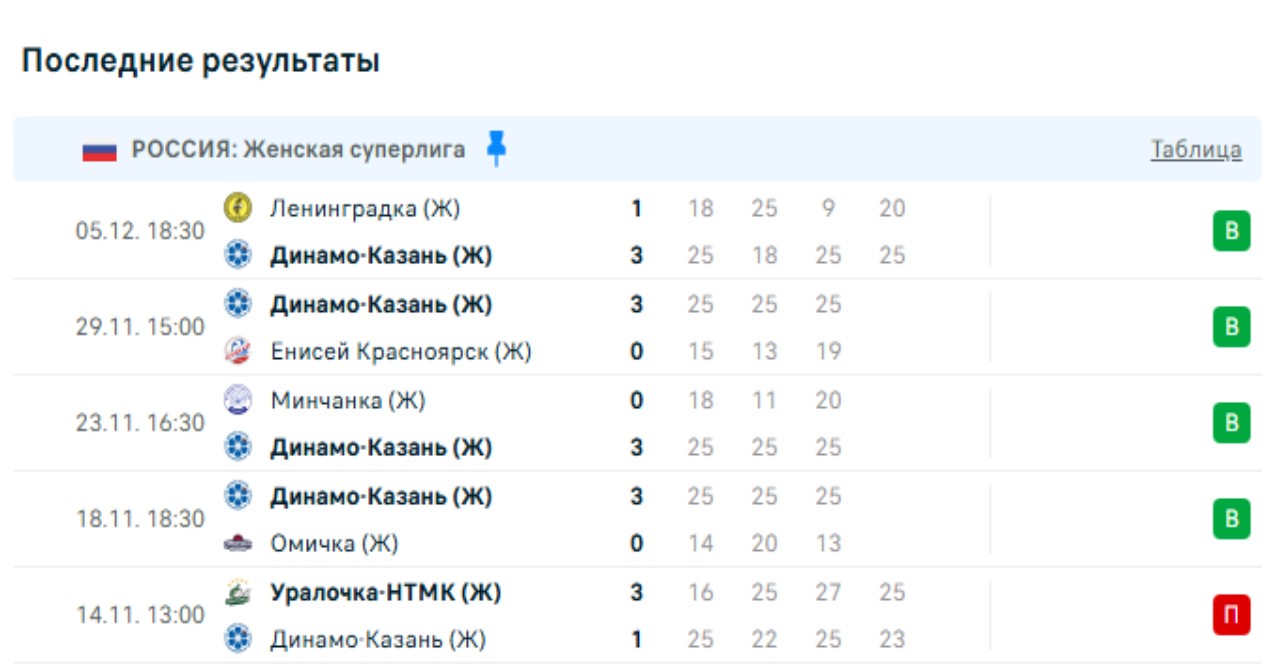1277x670 pixels.
Task: Click the blue pin icon beside Женская суперлига
Action: point(496,148)
